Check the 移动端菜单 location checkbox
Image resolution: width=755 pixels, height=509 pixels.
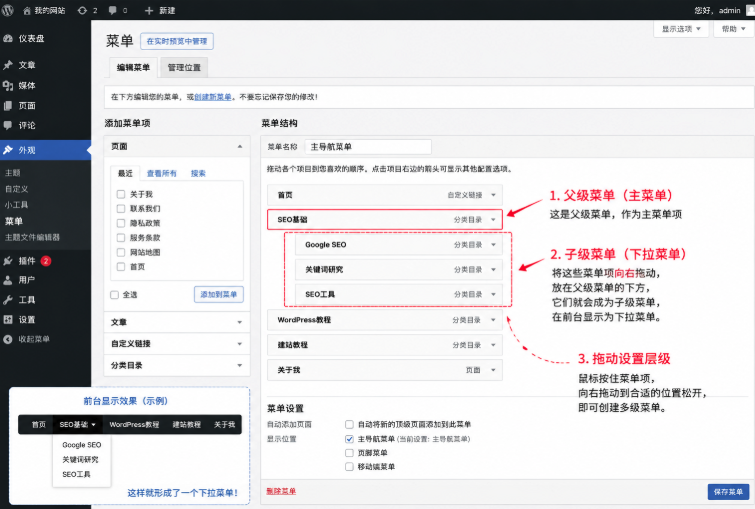tap(350, 466)
